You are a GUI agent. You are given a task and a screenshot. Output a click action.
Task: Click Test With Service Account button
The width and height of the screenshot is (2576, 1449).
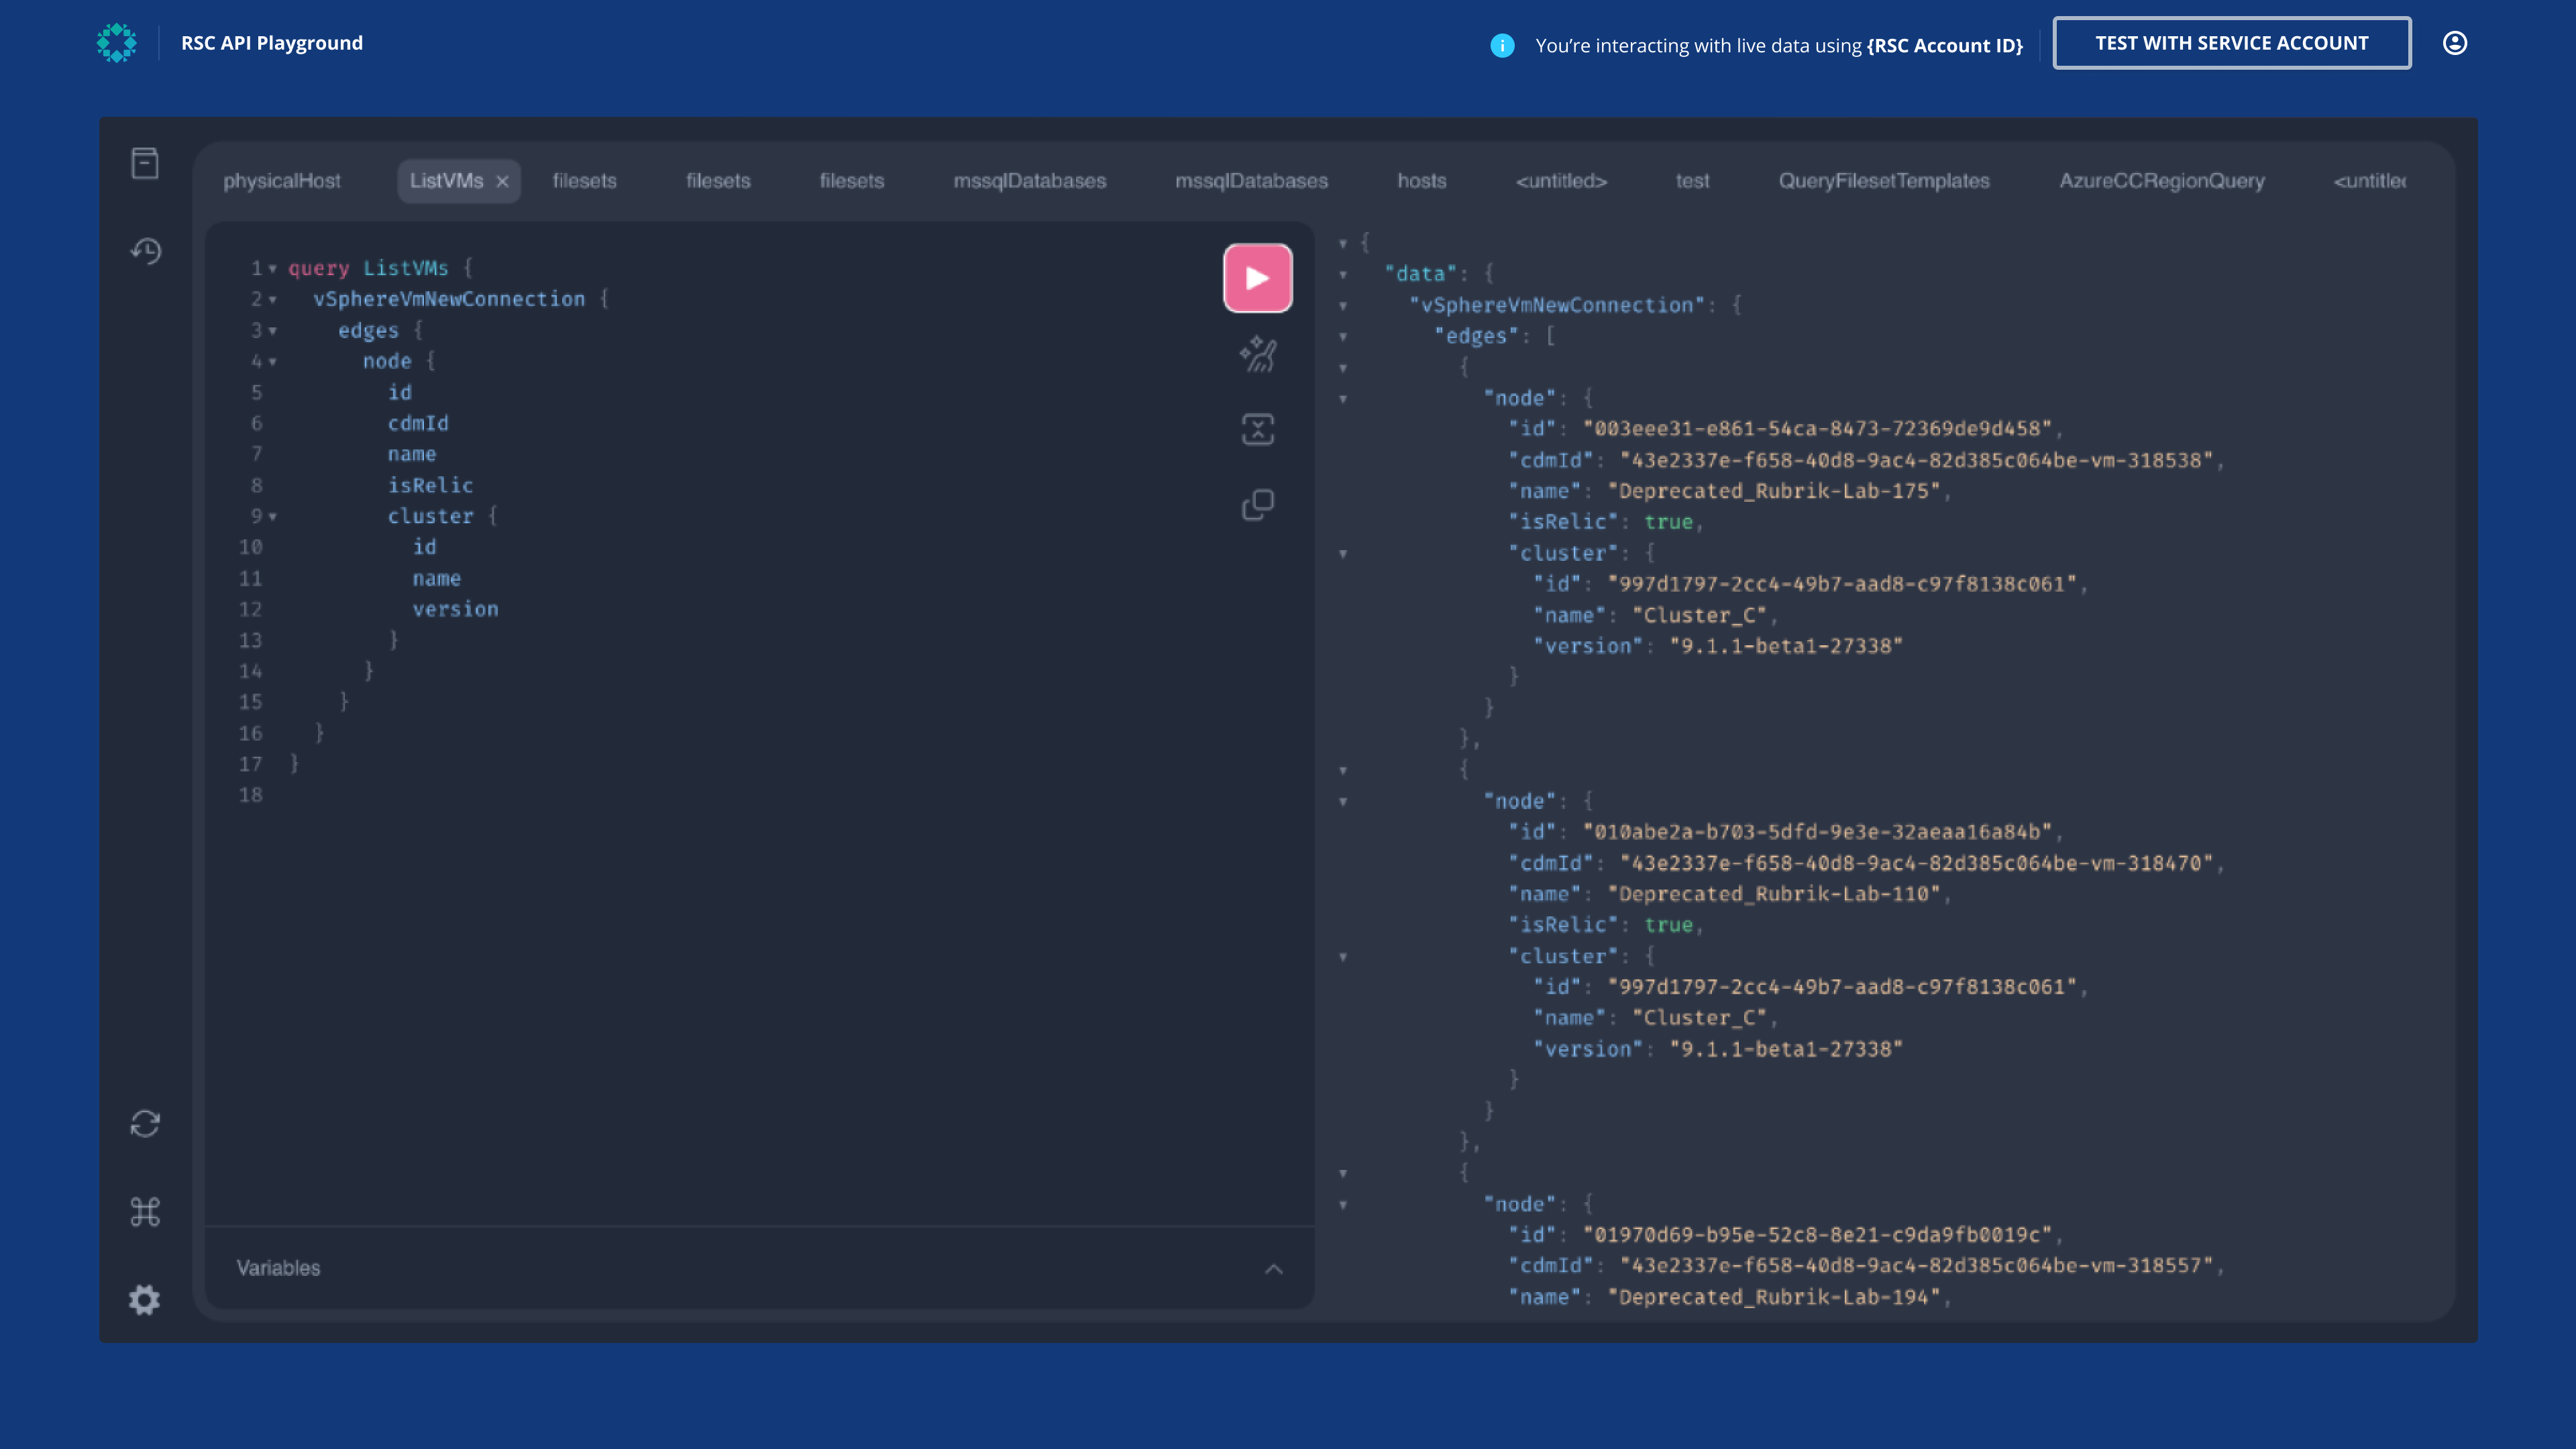(x=2232, y=43)
